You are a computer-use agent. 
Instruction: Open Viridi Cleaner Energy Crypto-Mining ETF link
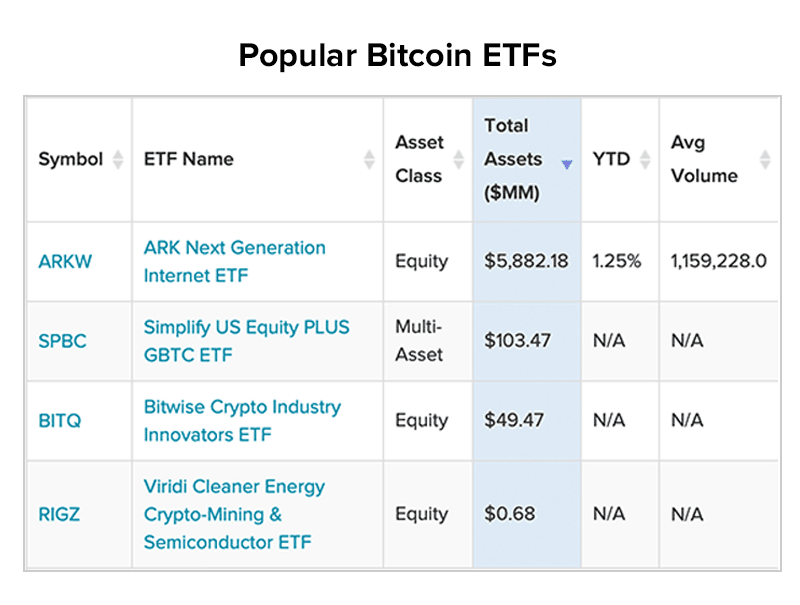[x=234, y=514]
